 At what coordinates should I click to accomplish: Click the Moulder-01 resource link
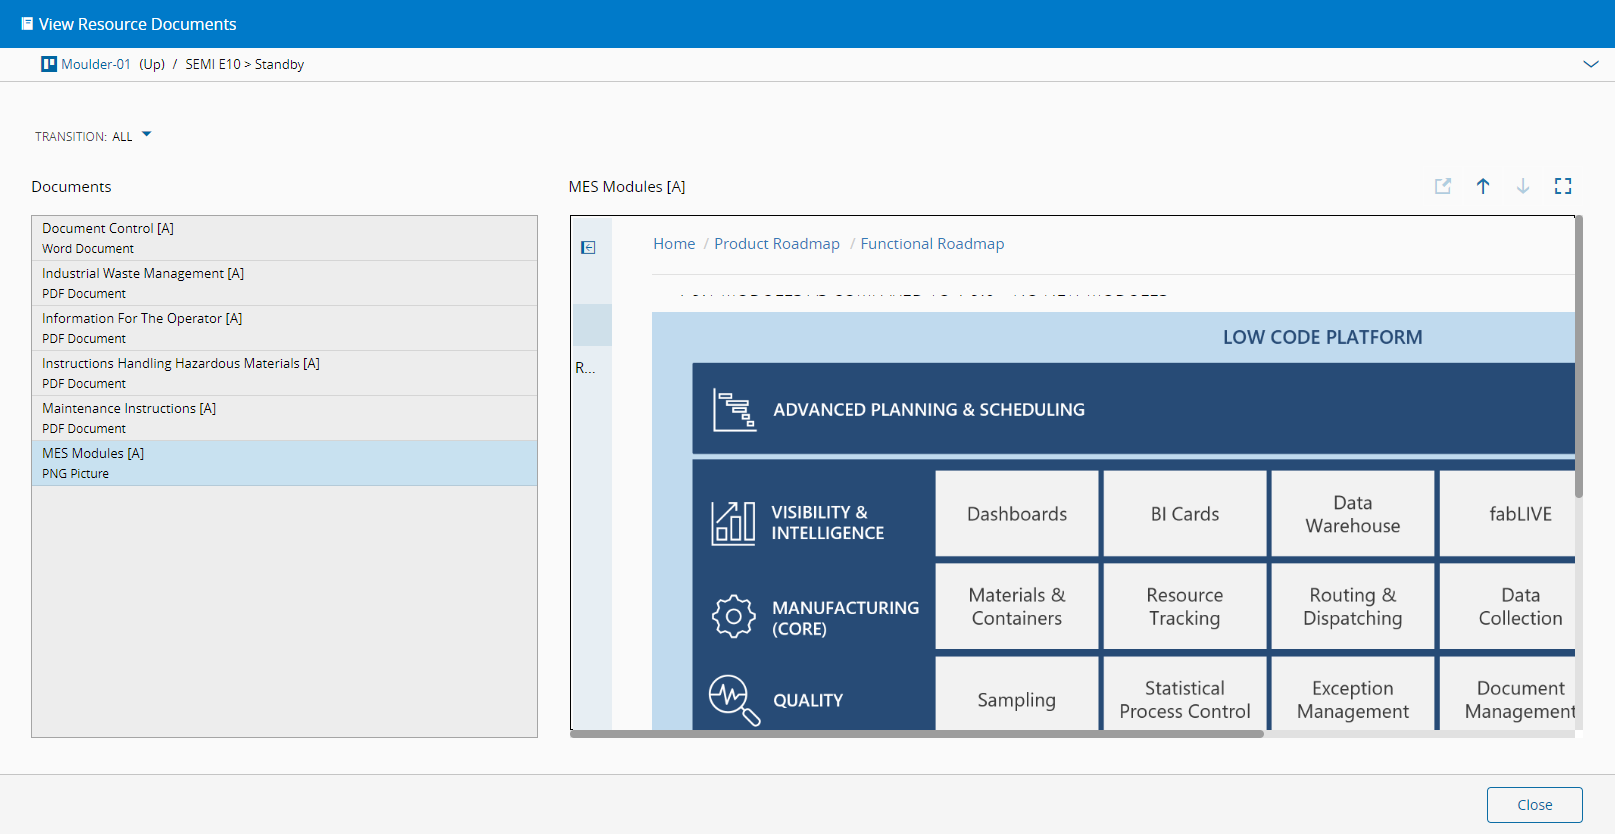[x=96, y=64]
